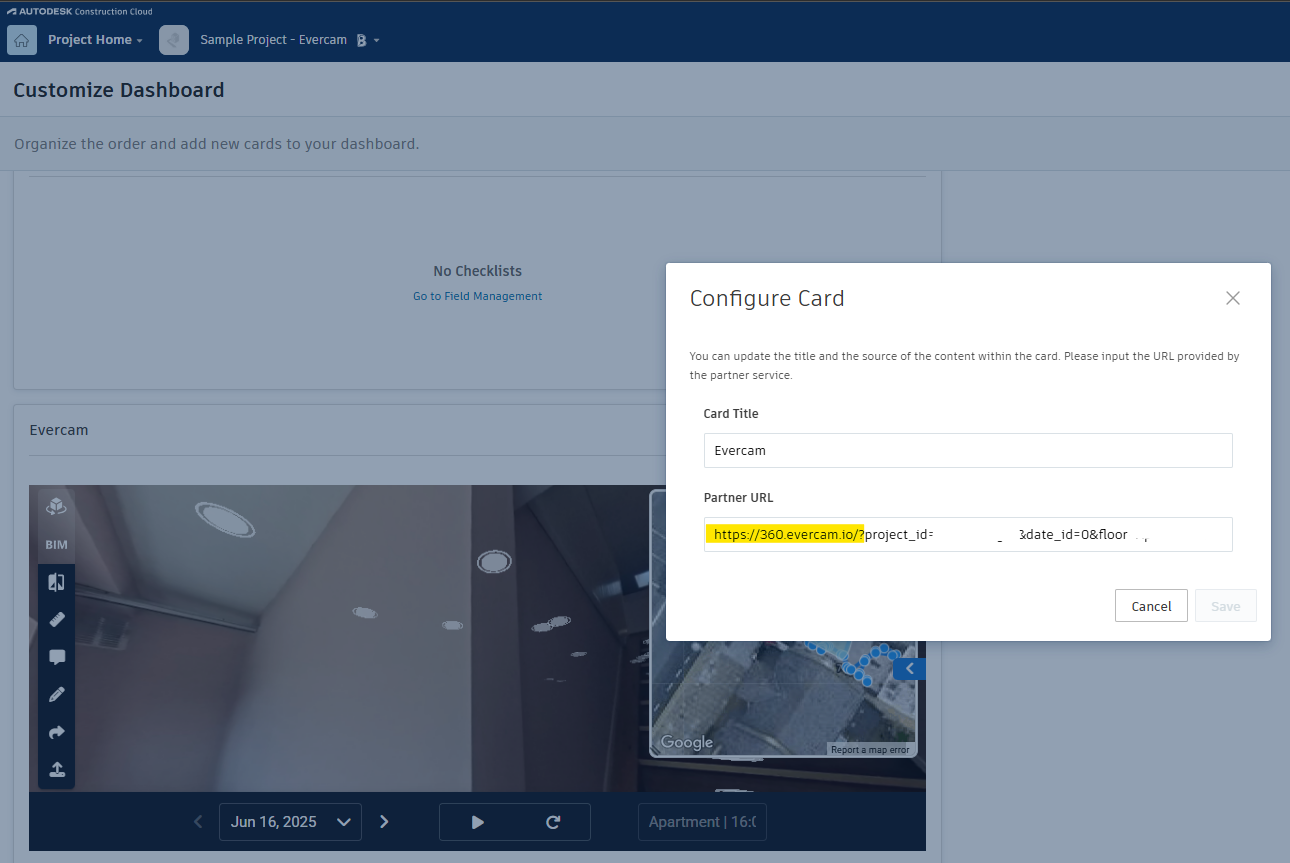The width and height of the screenshot is (1290, 863).
Task: Open the Apartment floor selector
Action: (x=702, y=822)
